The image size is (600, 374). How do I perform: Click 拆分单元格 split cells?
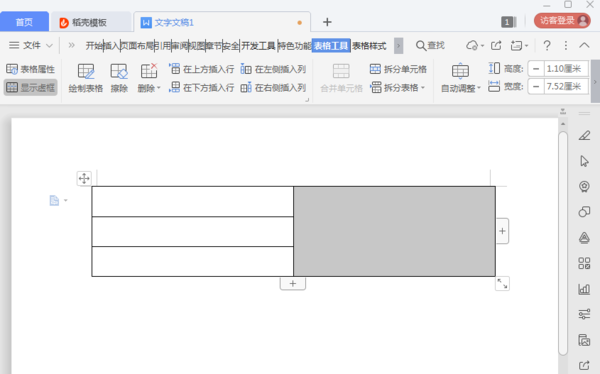click(x=398, y=69)
